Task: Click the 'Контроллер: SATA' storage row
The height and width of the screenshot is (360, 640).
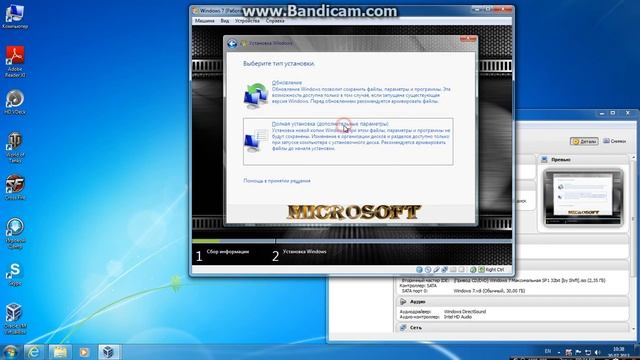Action: coord(418,286)
